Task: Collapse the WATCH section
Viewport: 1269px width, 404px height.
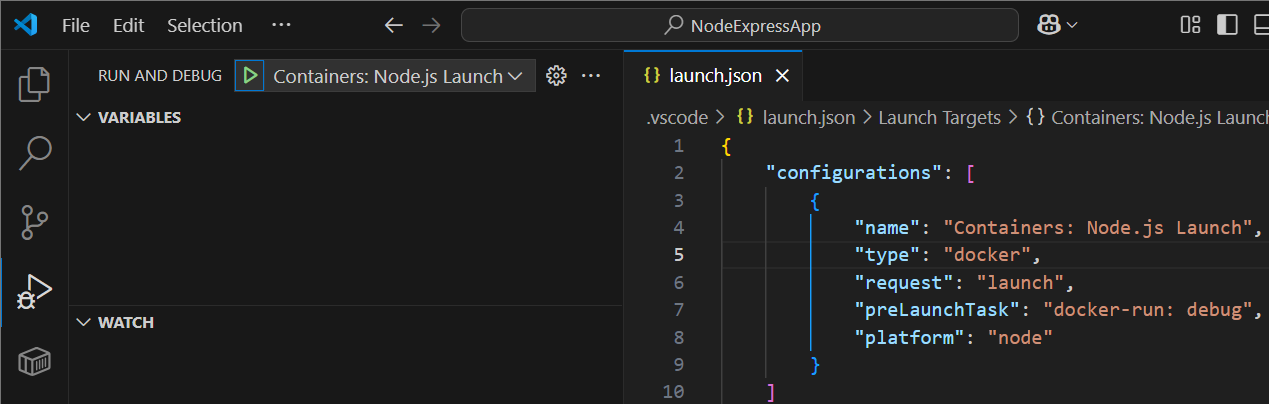Action: (83, 323)
